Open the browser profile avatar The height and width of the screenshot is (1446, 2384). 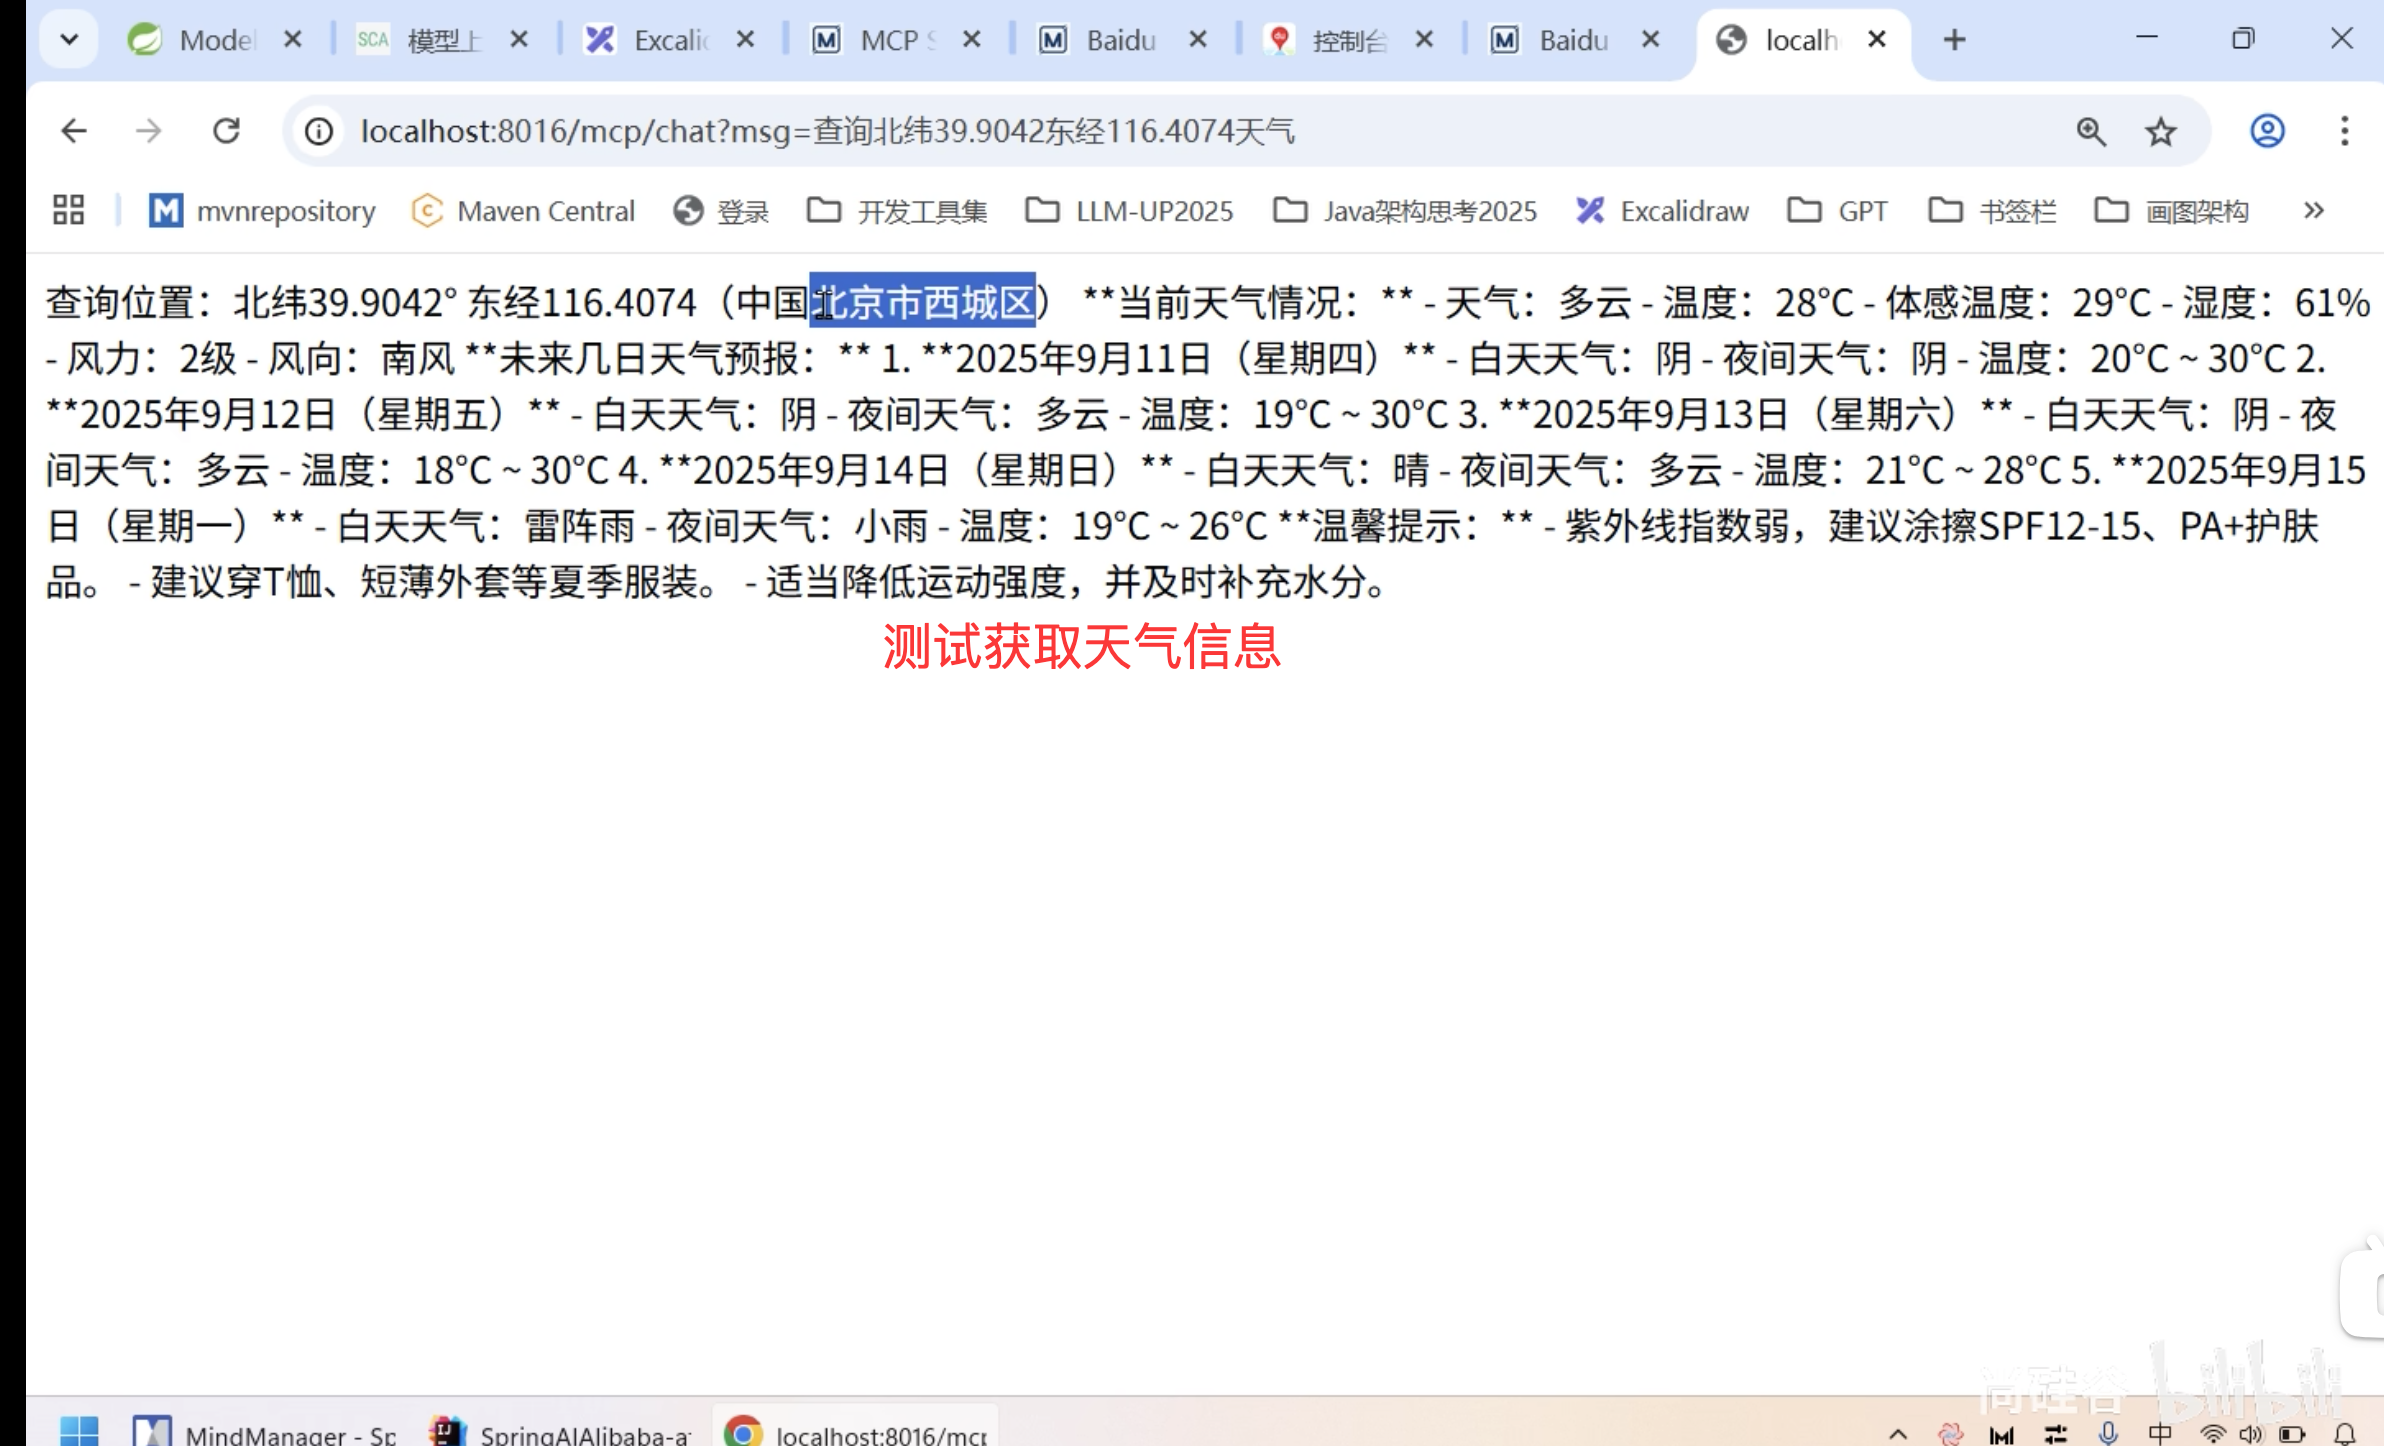(x=2266, y=131)
